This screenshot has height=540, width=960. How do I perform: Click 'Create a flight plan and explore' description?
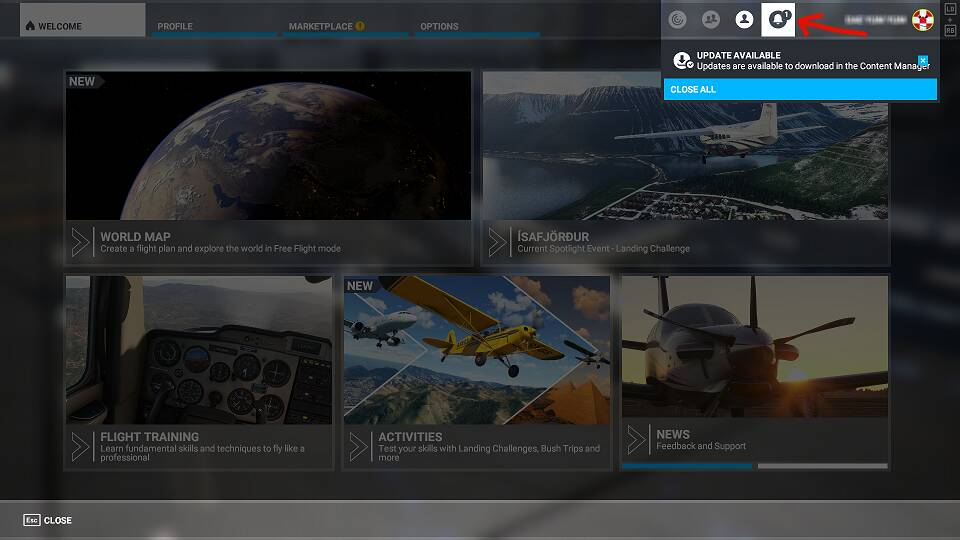click(220, 249)
